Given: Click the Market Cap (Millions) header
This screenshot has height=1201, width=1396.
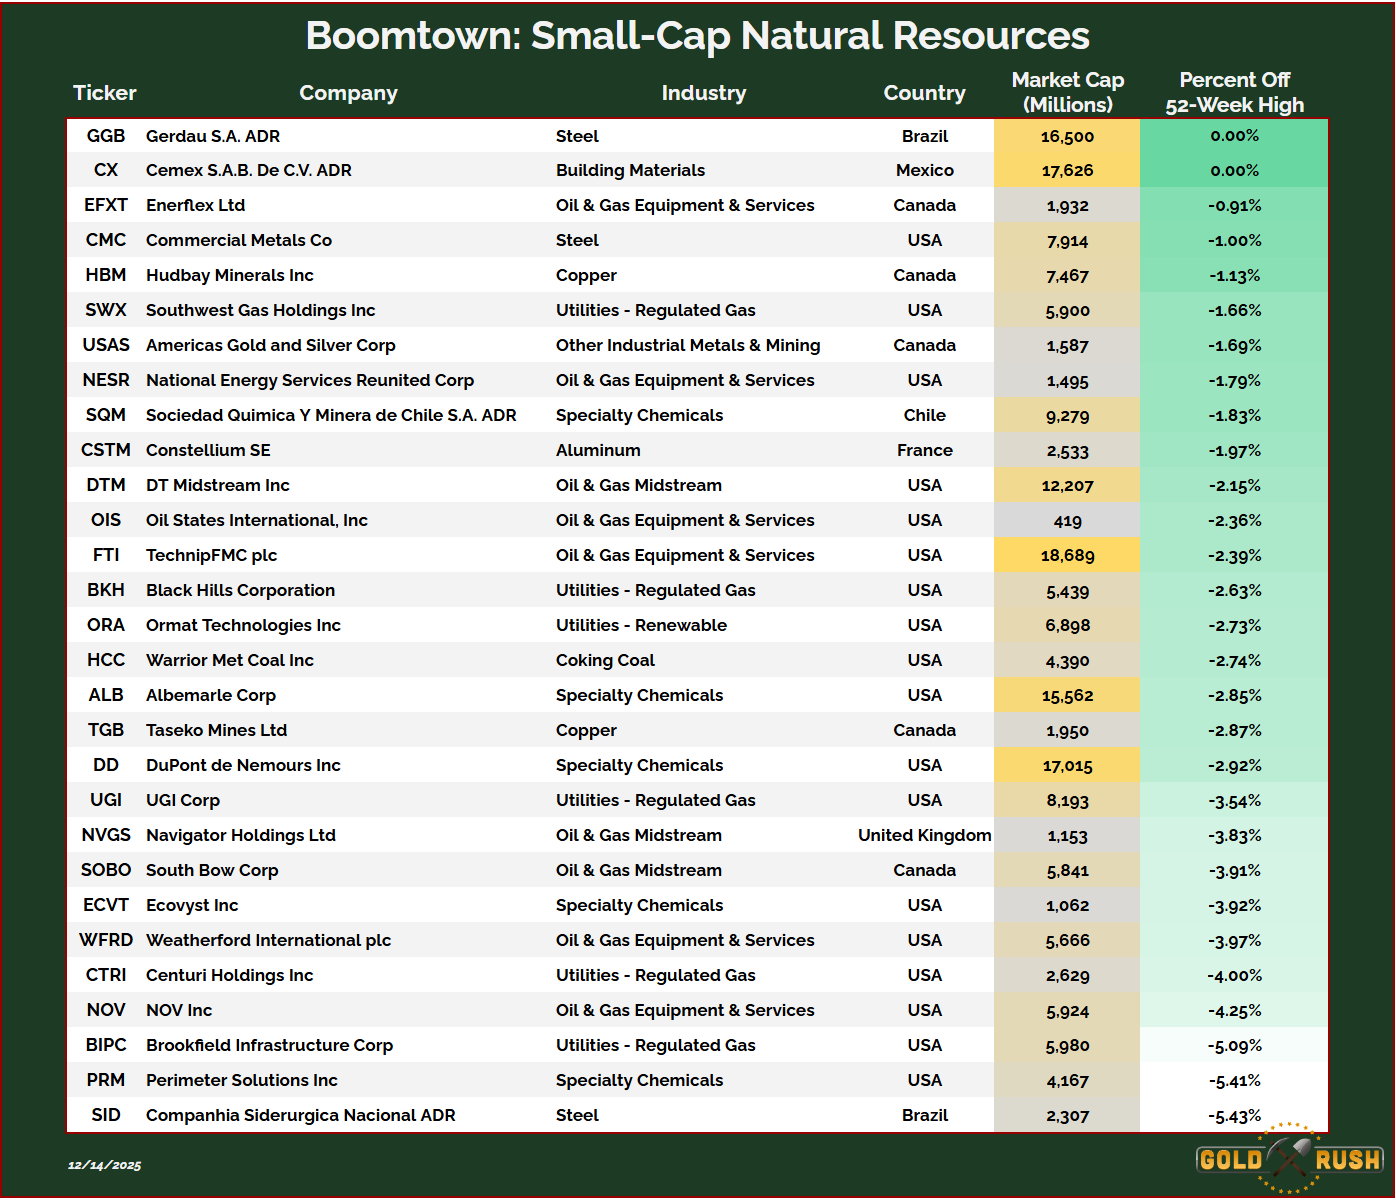Looking at the screenshot, I should (1067, 92).
